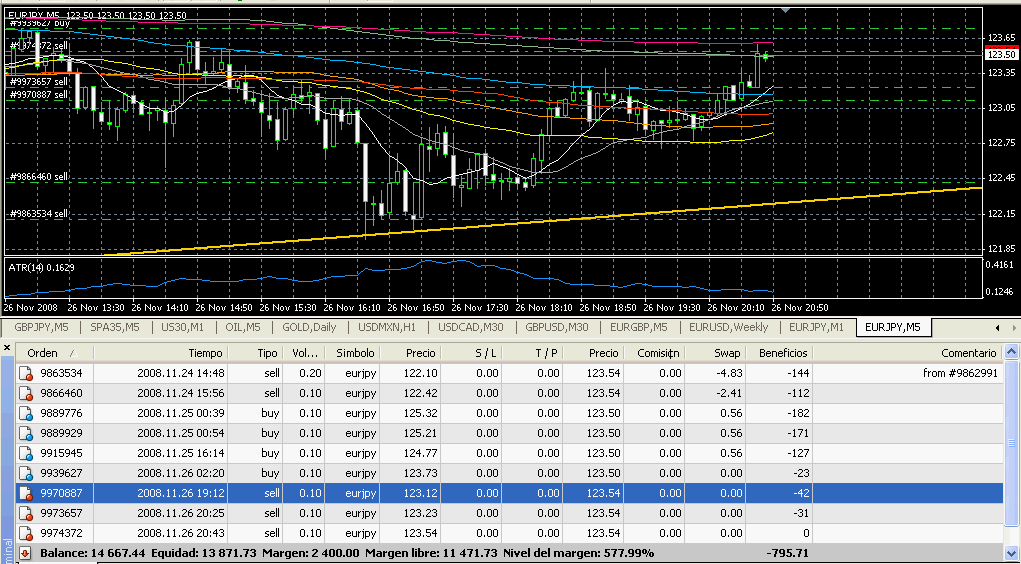
Task: Click the chart shift triangle marker
Action: coord(785,10)
